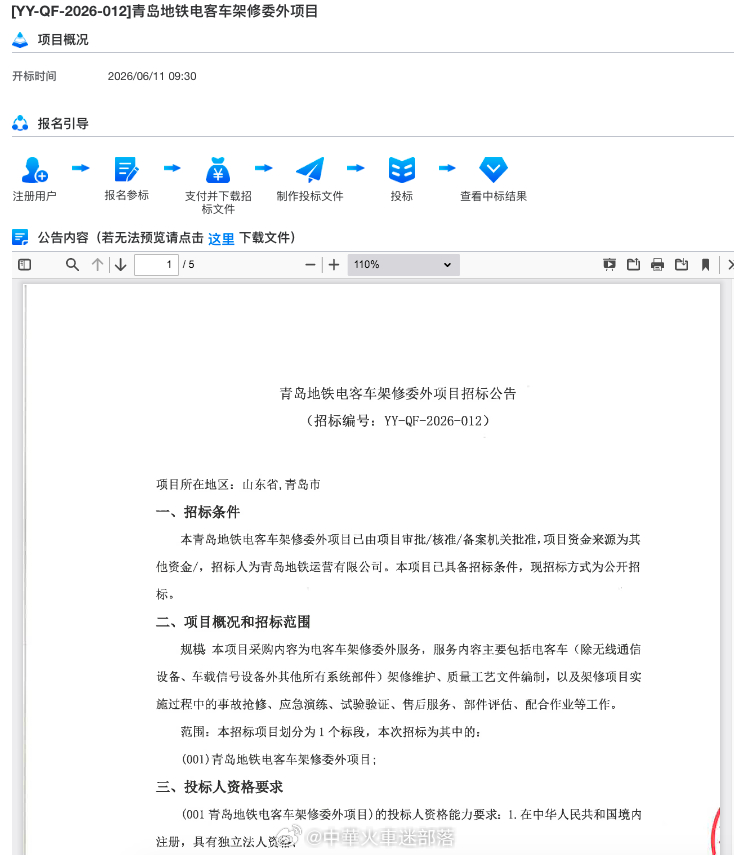The width and height of the screenshot is (734, 855).
Task: Click the 查看中标结果 icon
Action: coord(493,170)
